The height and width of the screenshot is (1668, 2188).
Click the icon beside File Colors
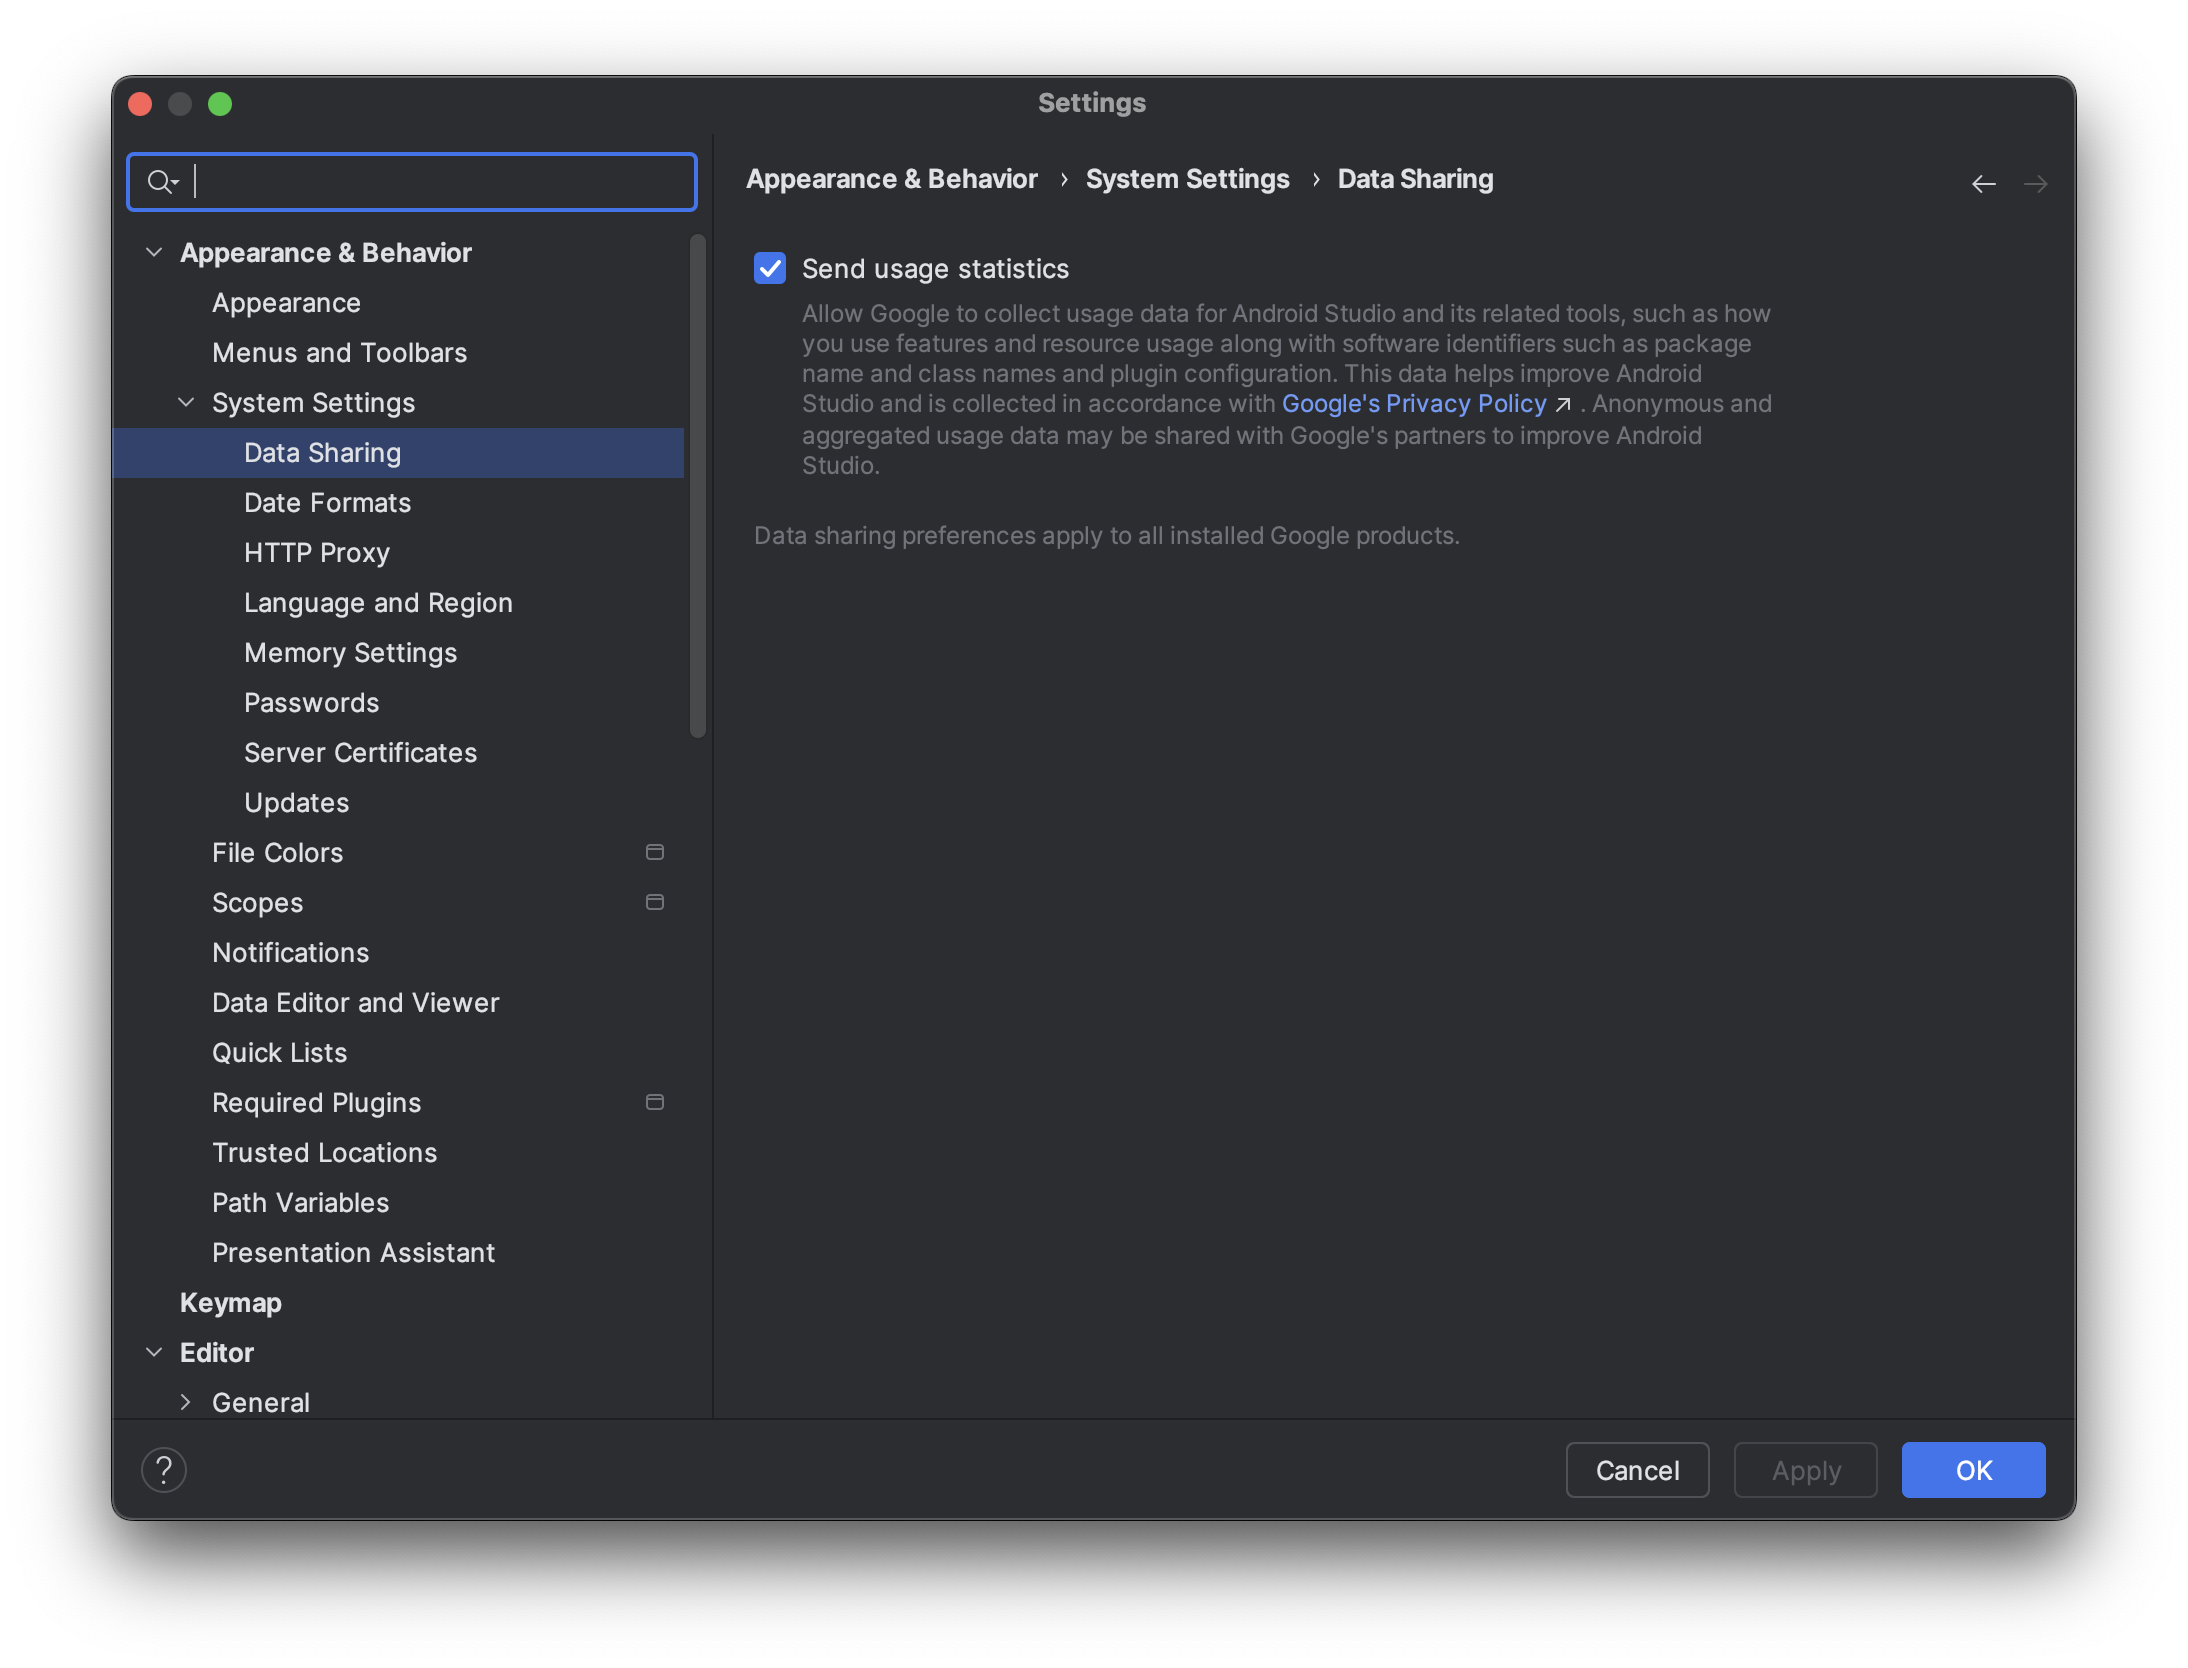coord(655,852)
